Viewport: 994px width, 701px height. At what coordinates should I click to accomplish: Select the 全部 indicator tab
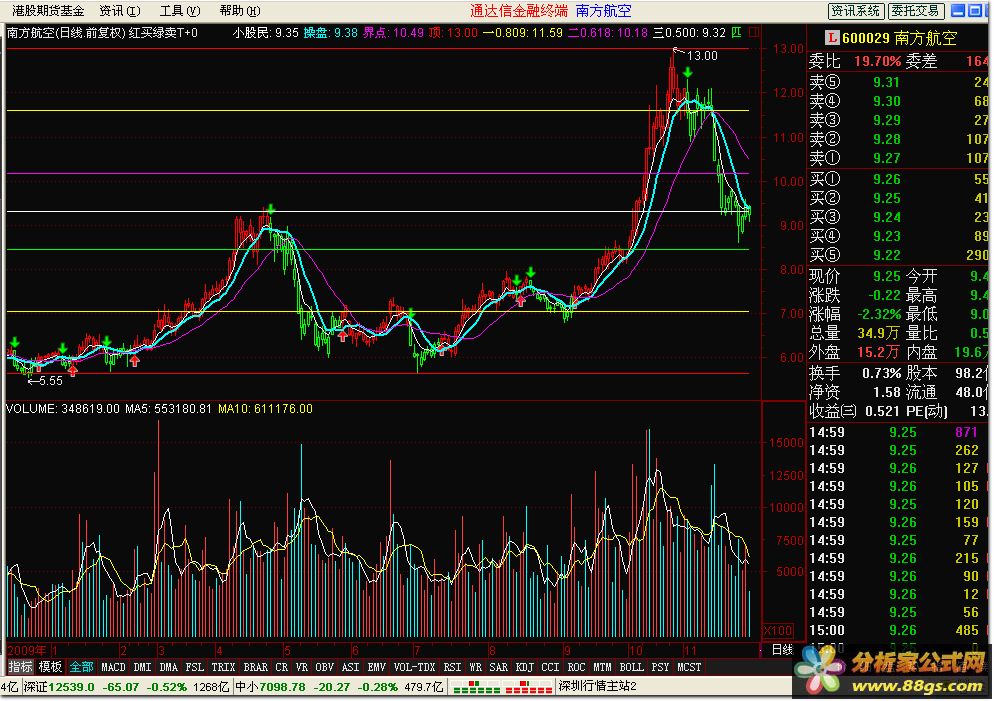coord(81,667)
